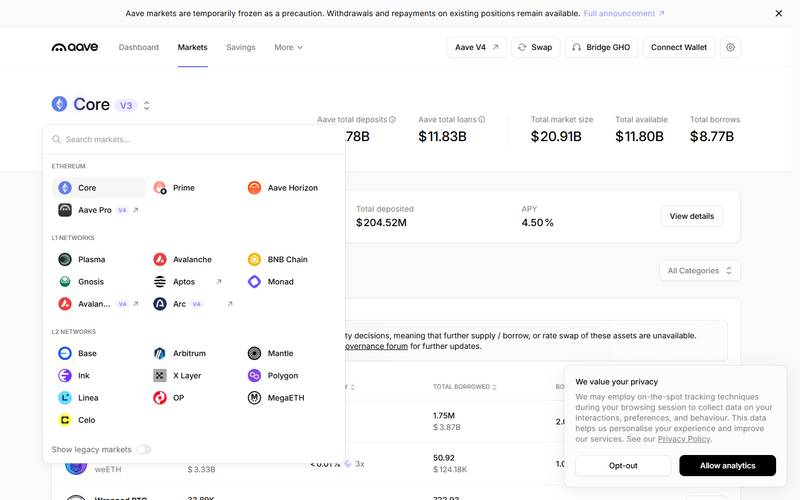Click Allow analytics in privacy popup
Image resolution: width=800 pixels, height=500 pixels.
(x=728, y=465)
